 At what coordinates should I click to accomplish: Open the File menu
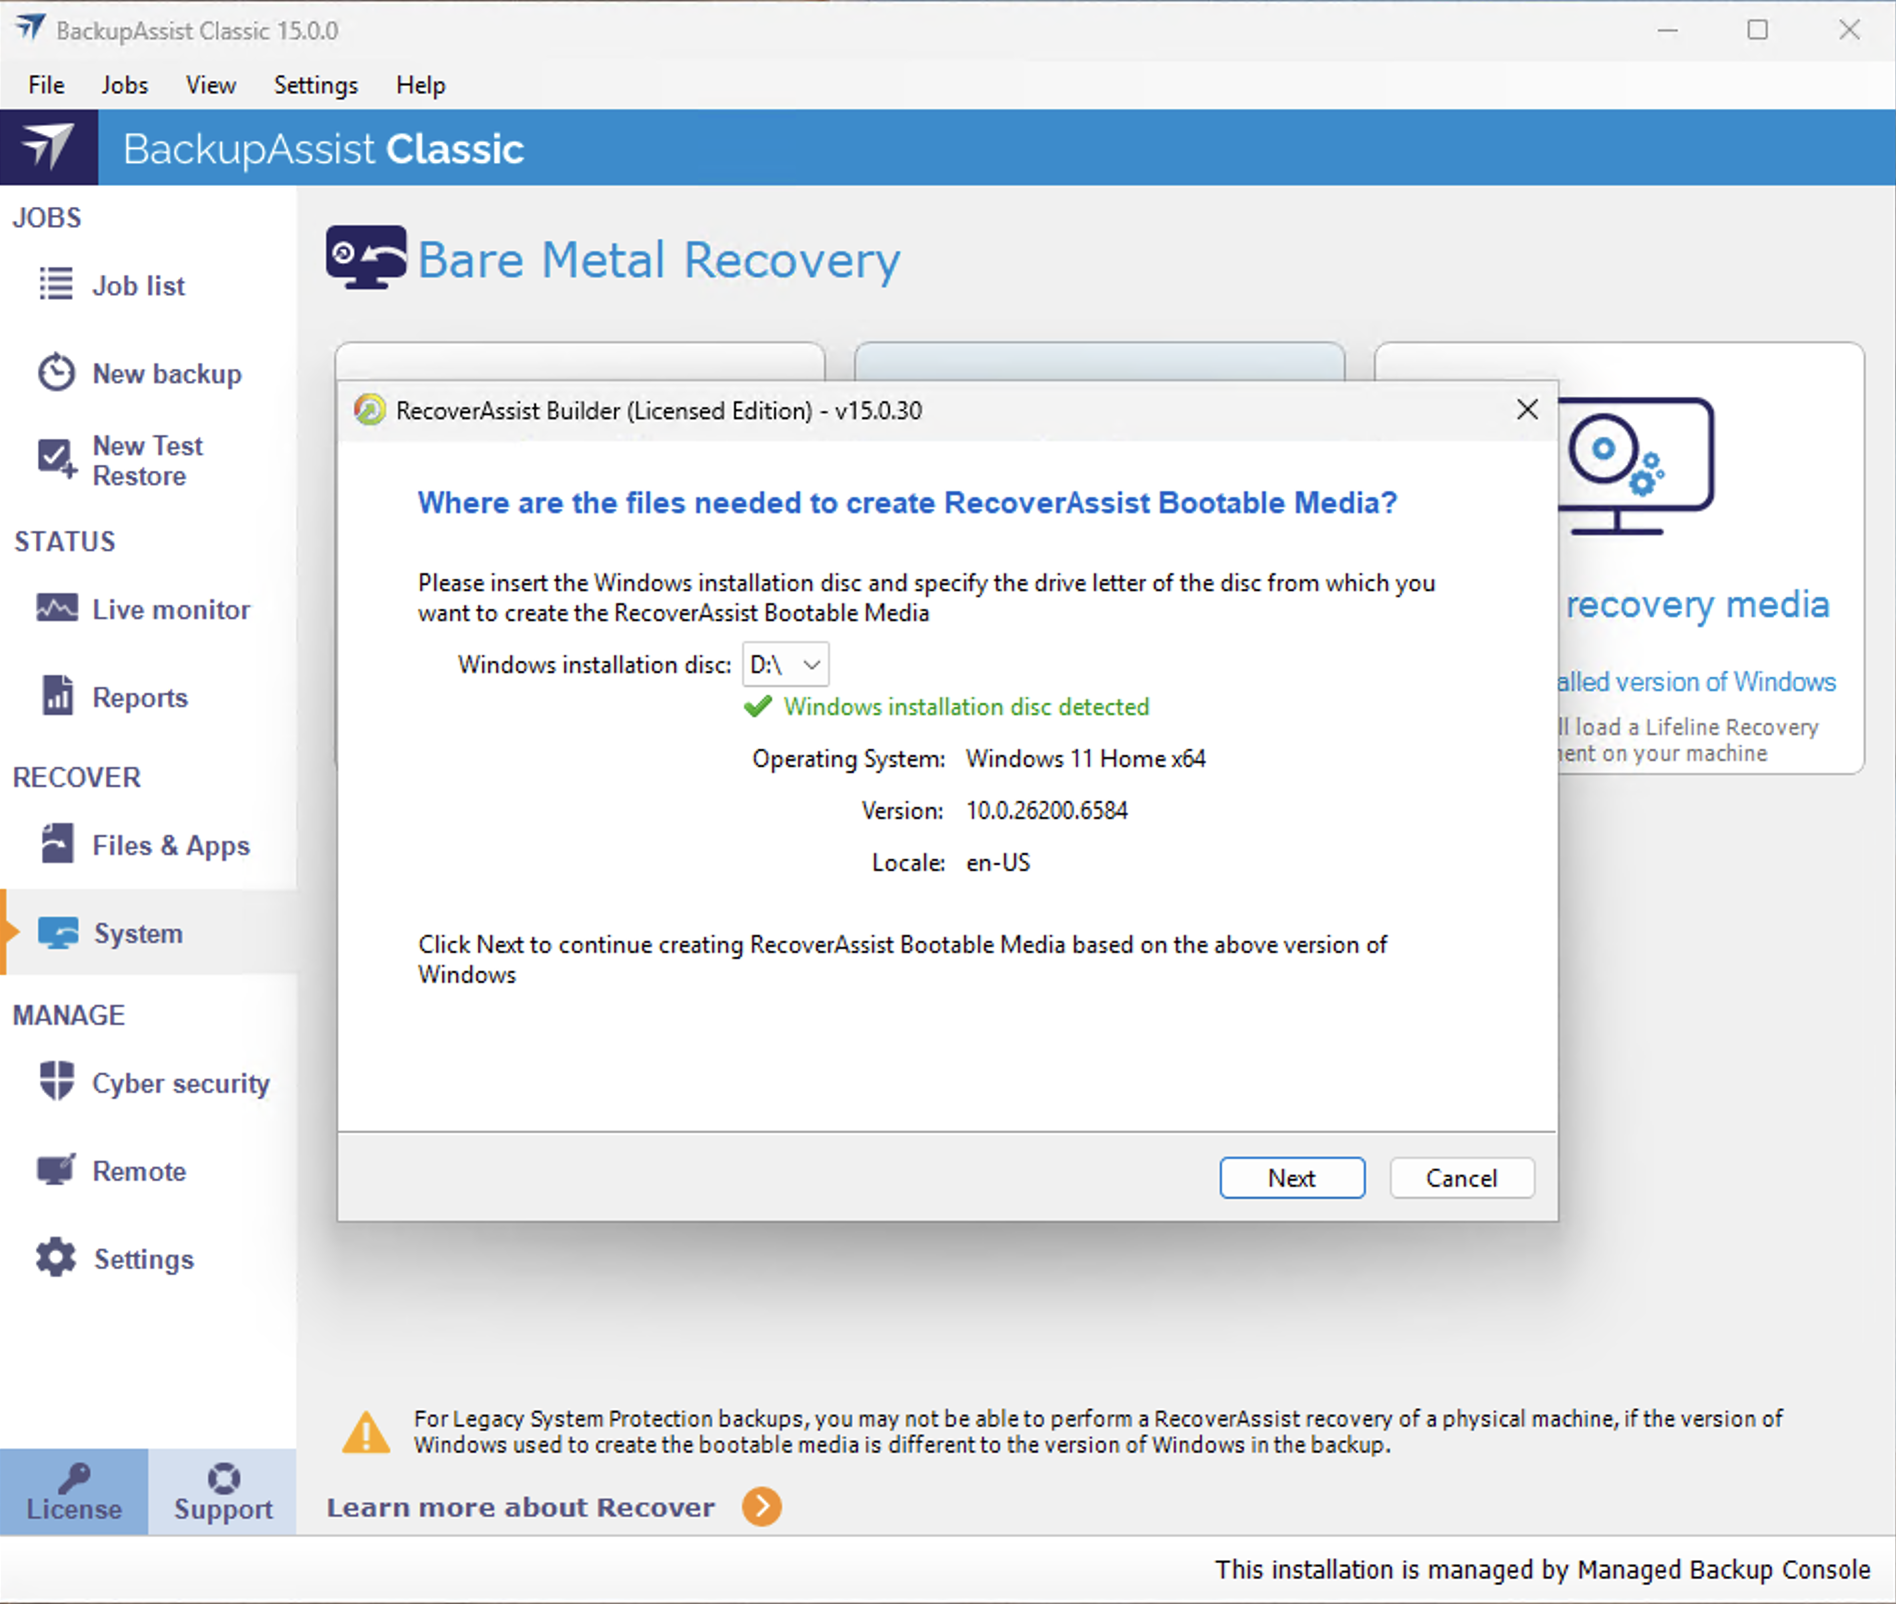tap(46, 85)
